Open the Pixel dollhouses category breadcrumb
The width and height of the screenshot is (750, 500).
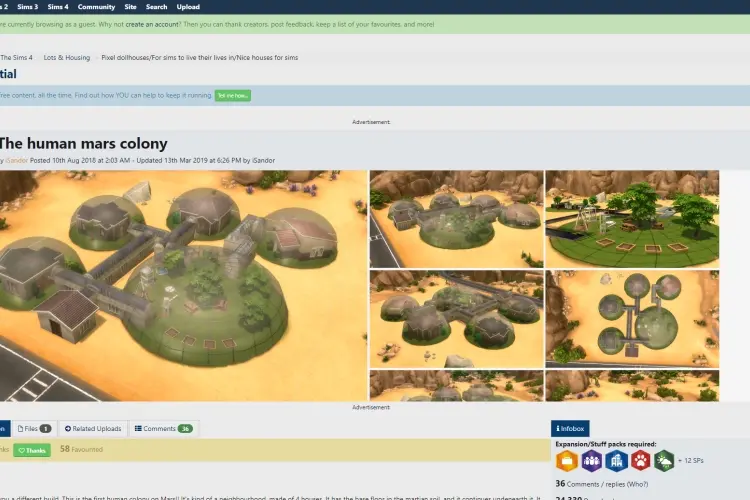tap(199, 57)
